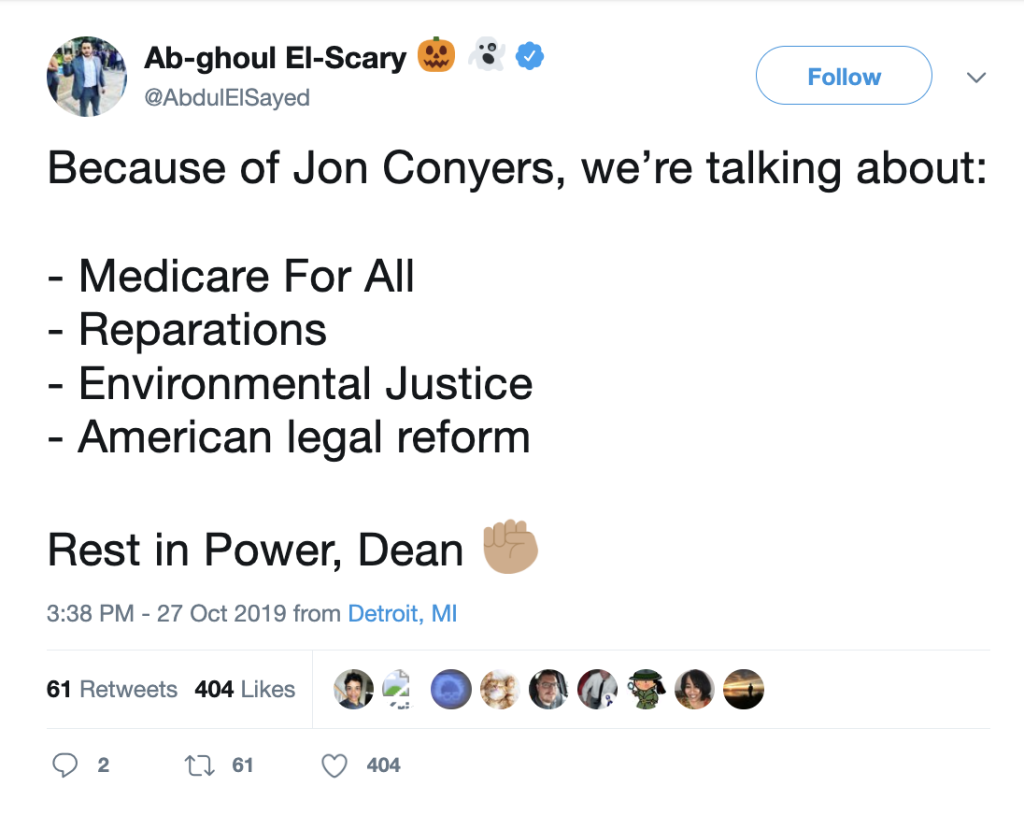Follow the Ab-ghoul El-Scary account

[844, 76]
